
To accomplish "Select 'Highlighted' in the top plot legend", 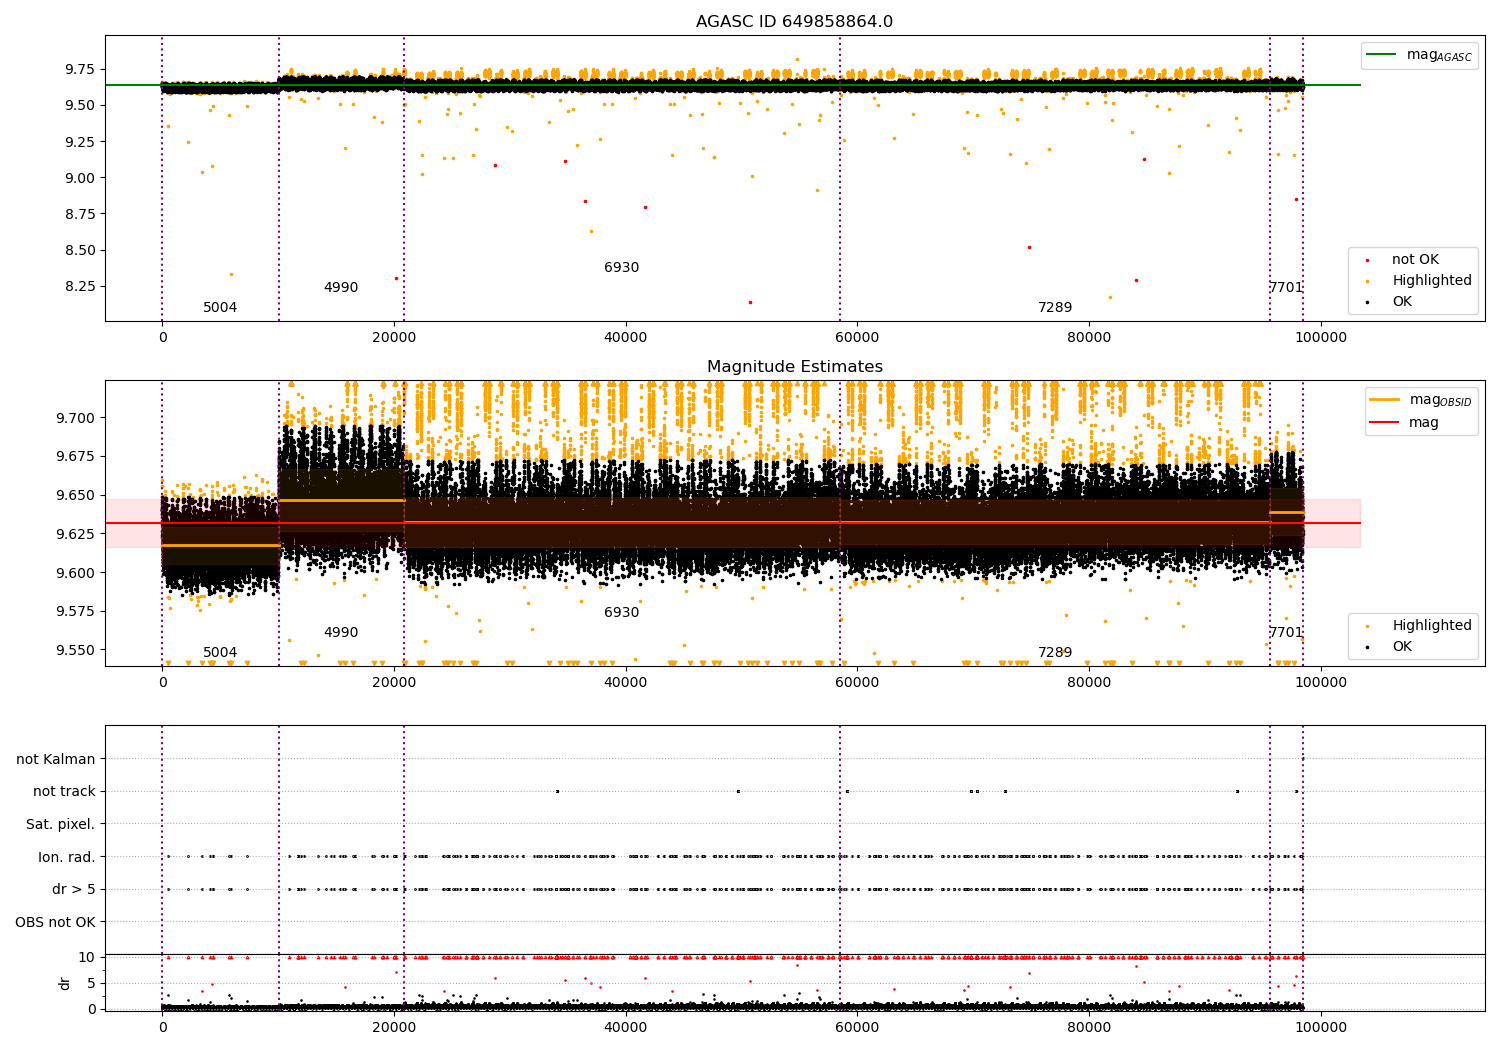I will click(x=1431, y=281).
